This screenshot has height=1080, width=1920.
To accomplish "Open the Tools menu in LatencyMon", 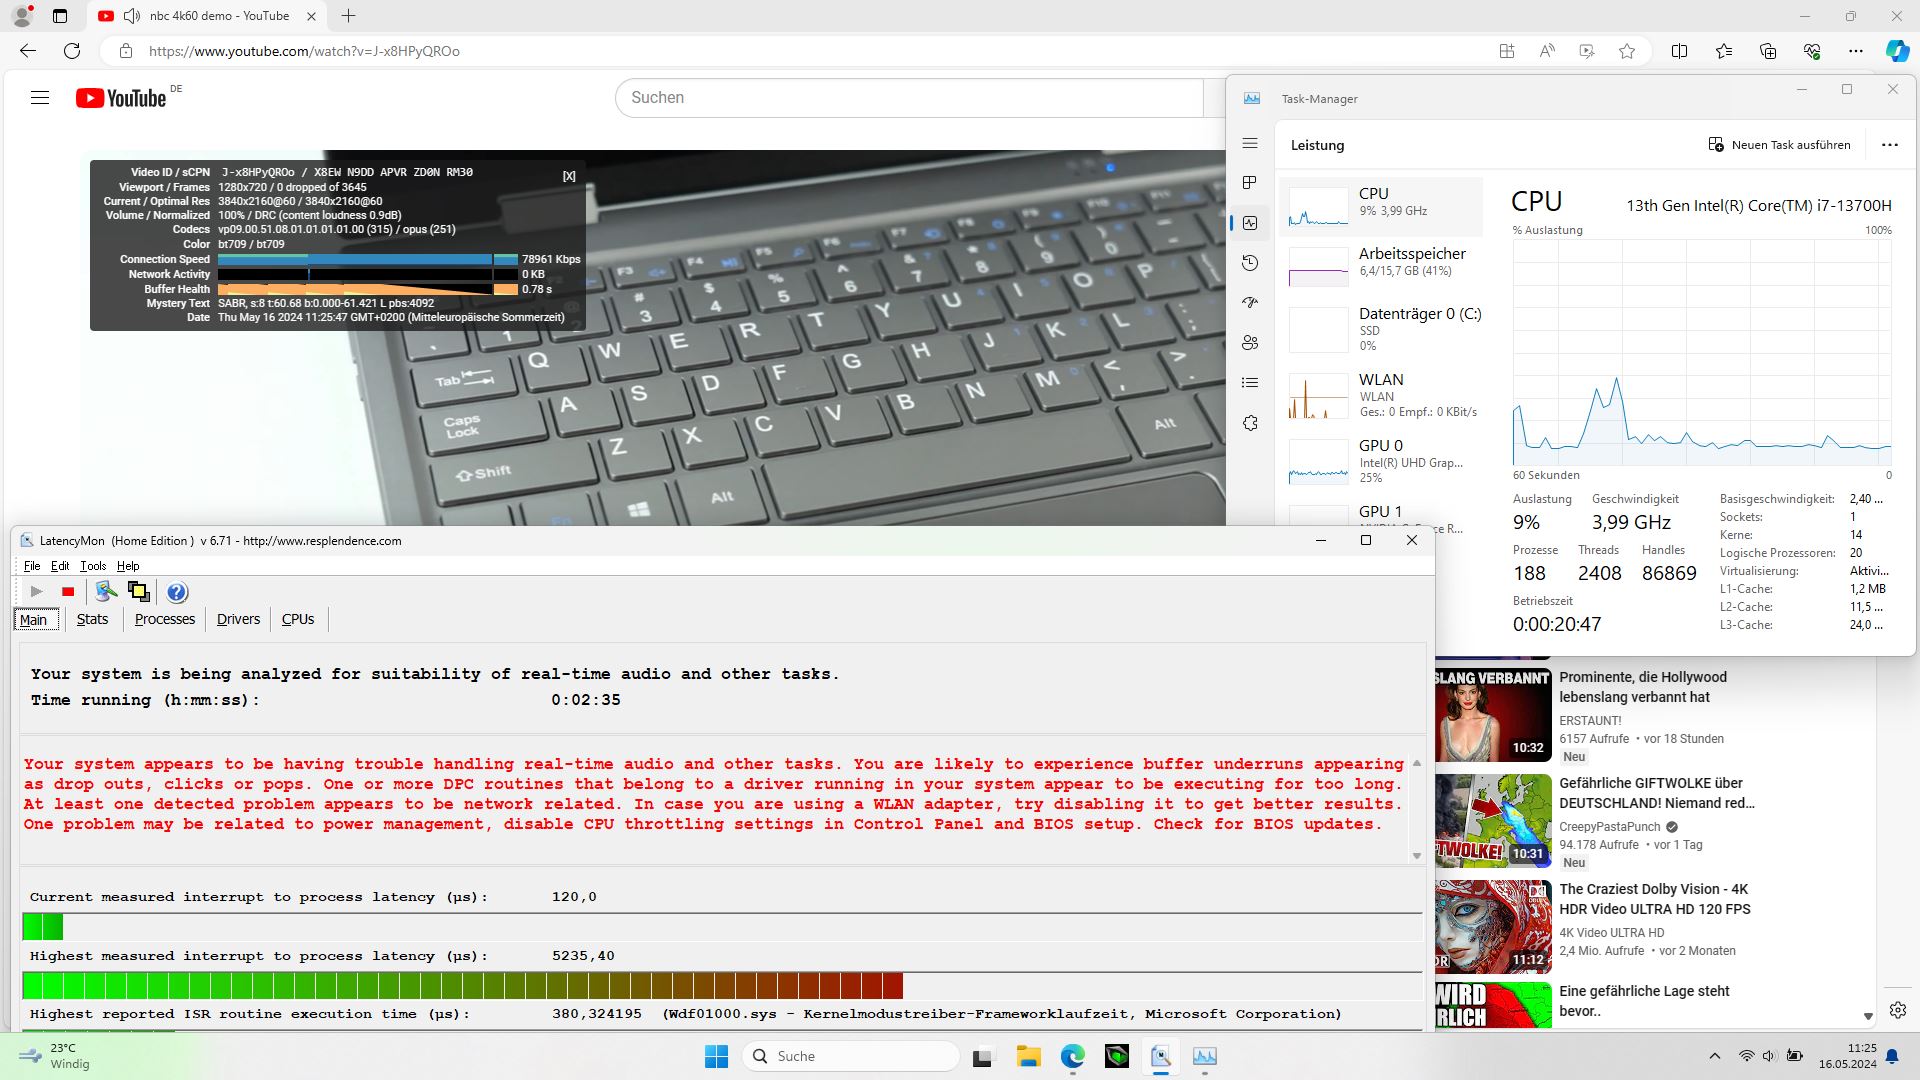I will [x=93, y=566].
